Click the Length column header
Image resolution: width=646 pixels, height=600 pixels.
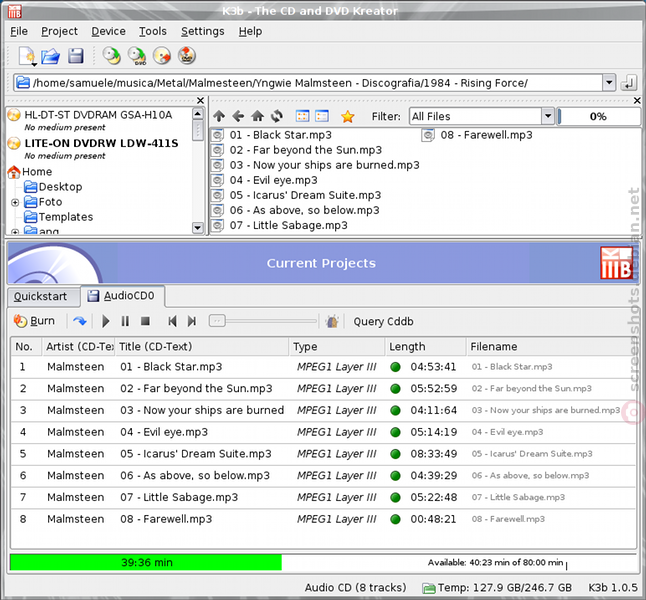426,347
